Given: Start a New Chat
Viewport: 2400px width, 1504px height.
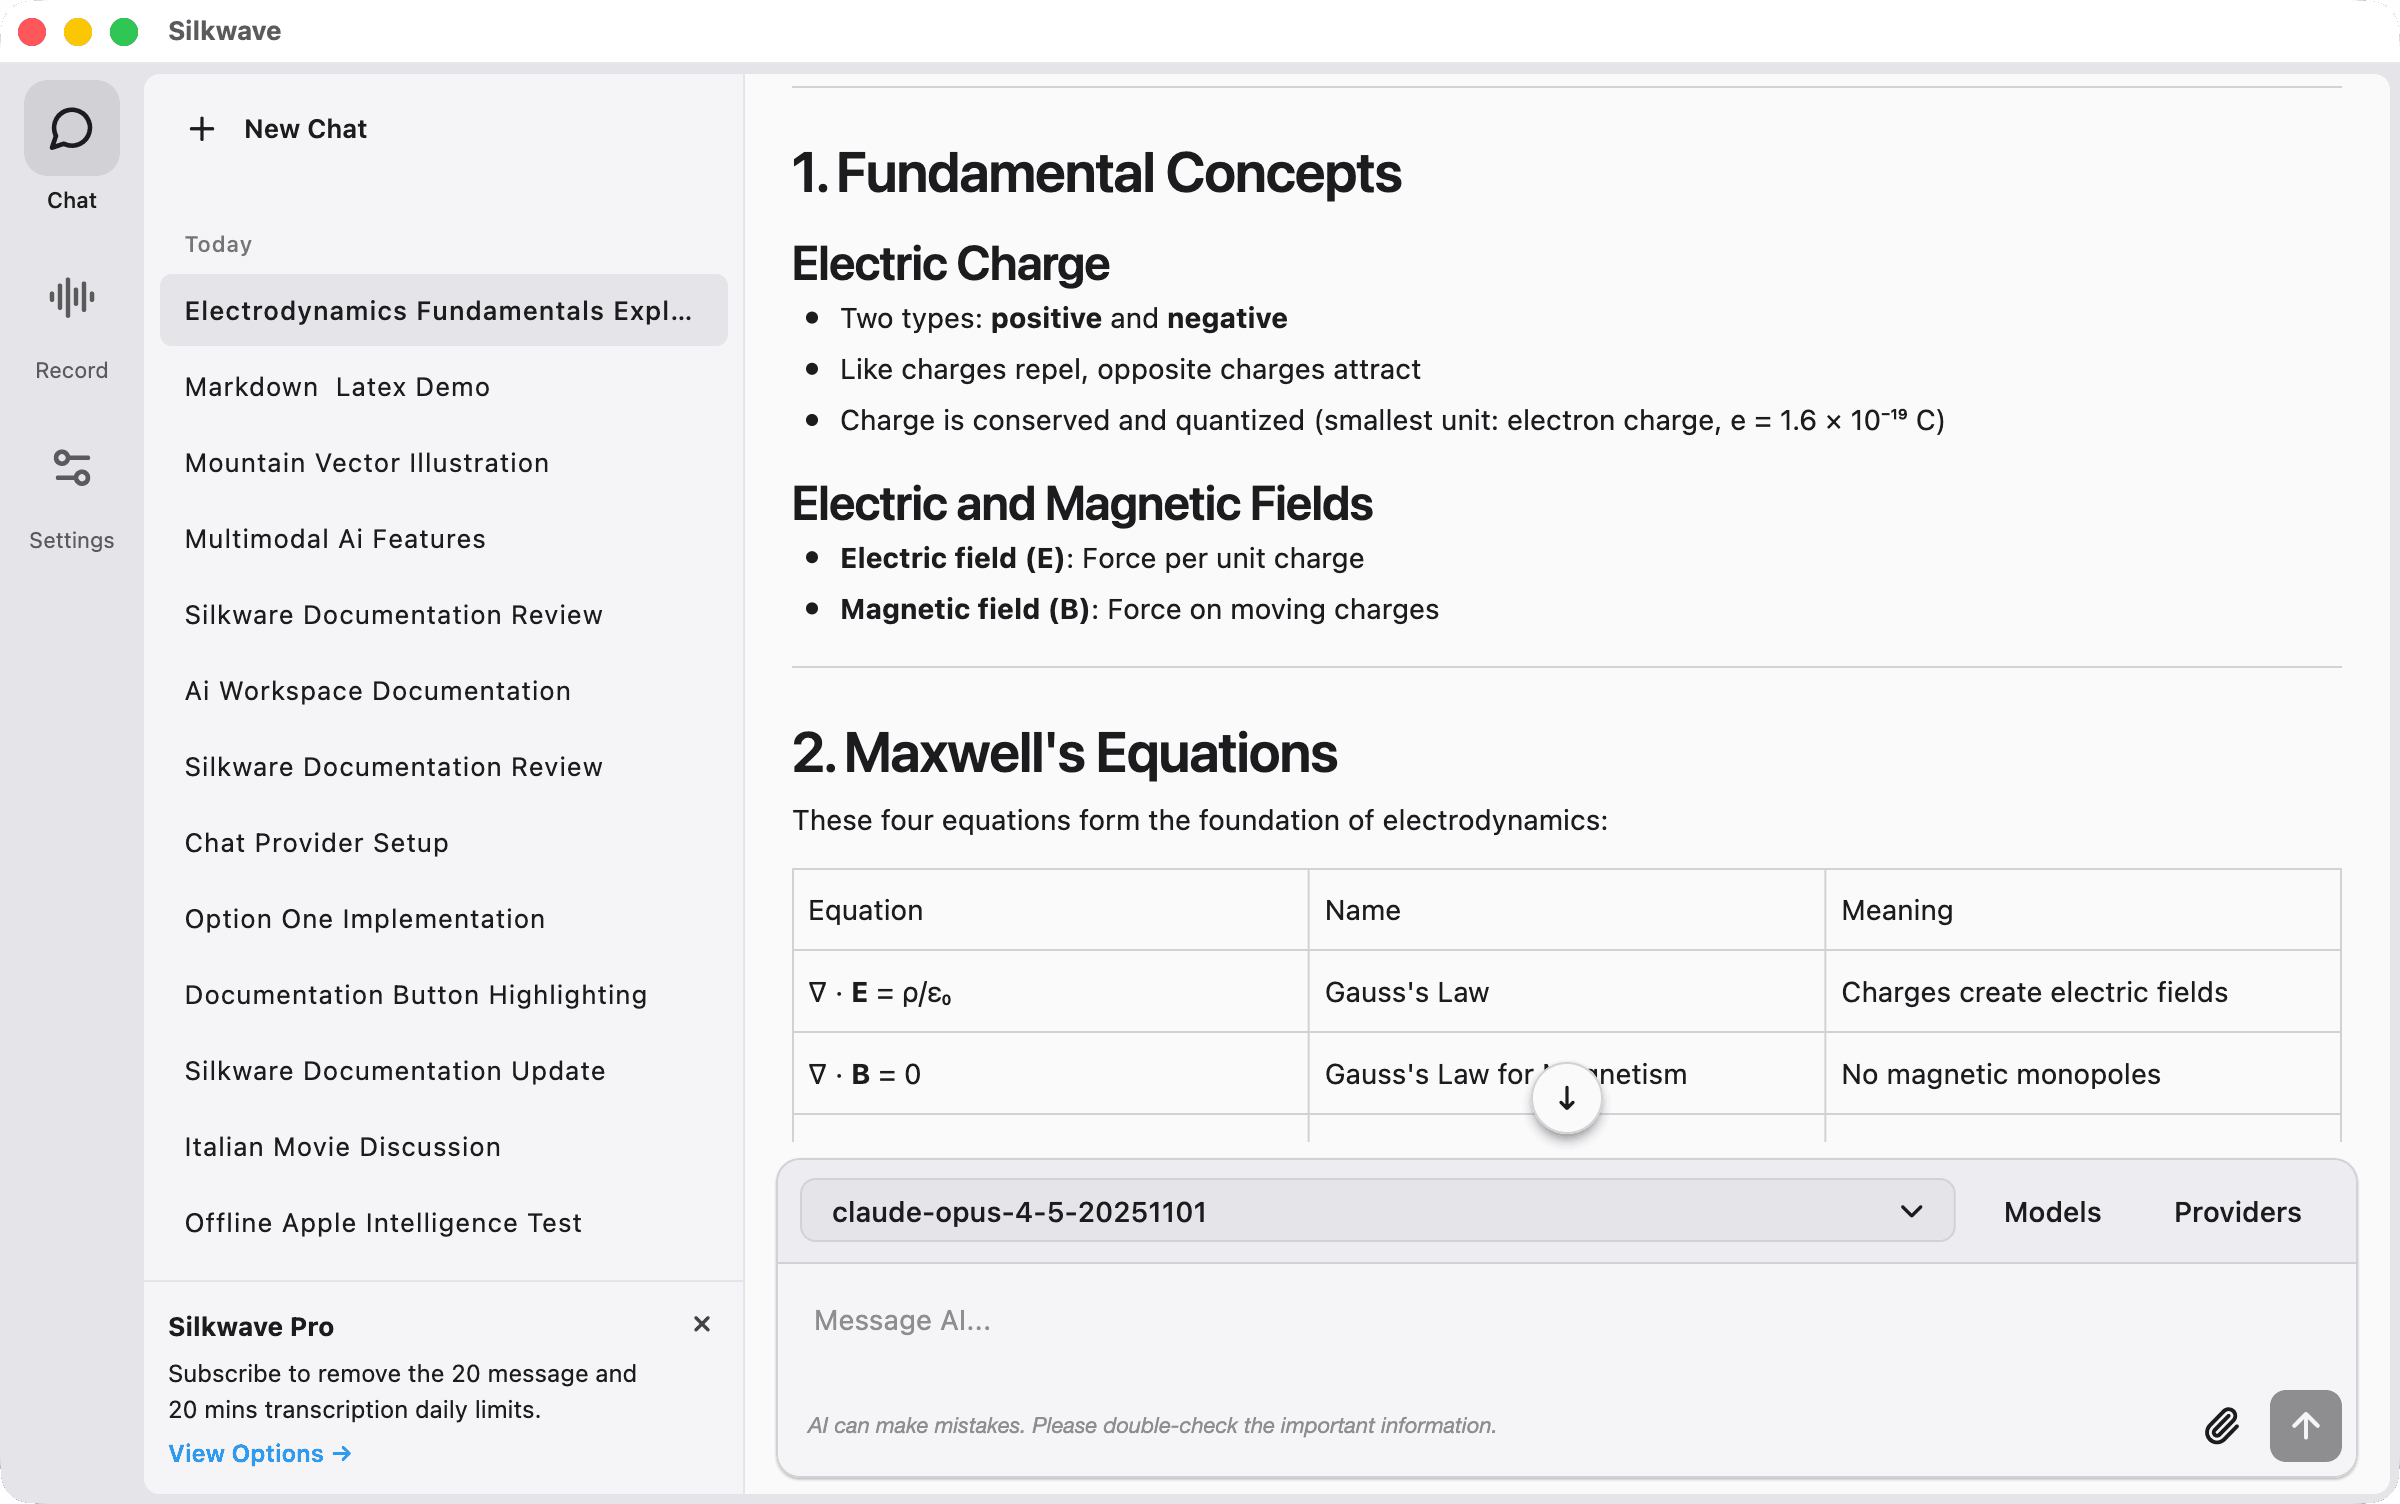Looking at the screenshot, I should pos(305,129).
